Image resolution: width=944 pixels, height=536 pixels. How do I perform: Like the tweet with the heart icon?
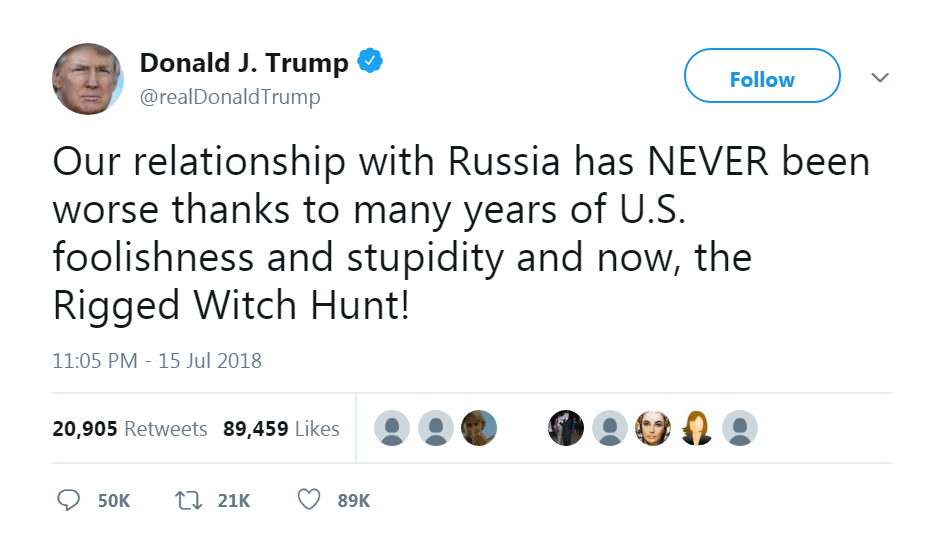coord(310,499)
